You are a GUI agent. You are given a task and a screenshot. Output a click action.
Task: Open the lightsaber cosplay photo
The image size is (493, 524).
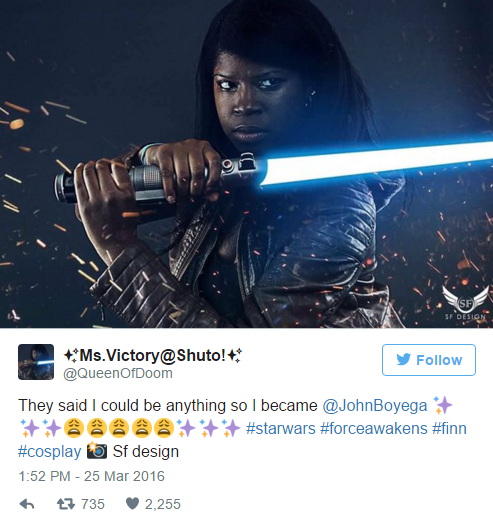coord(246,164)
